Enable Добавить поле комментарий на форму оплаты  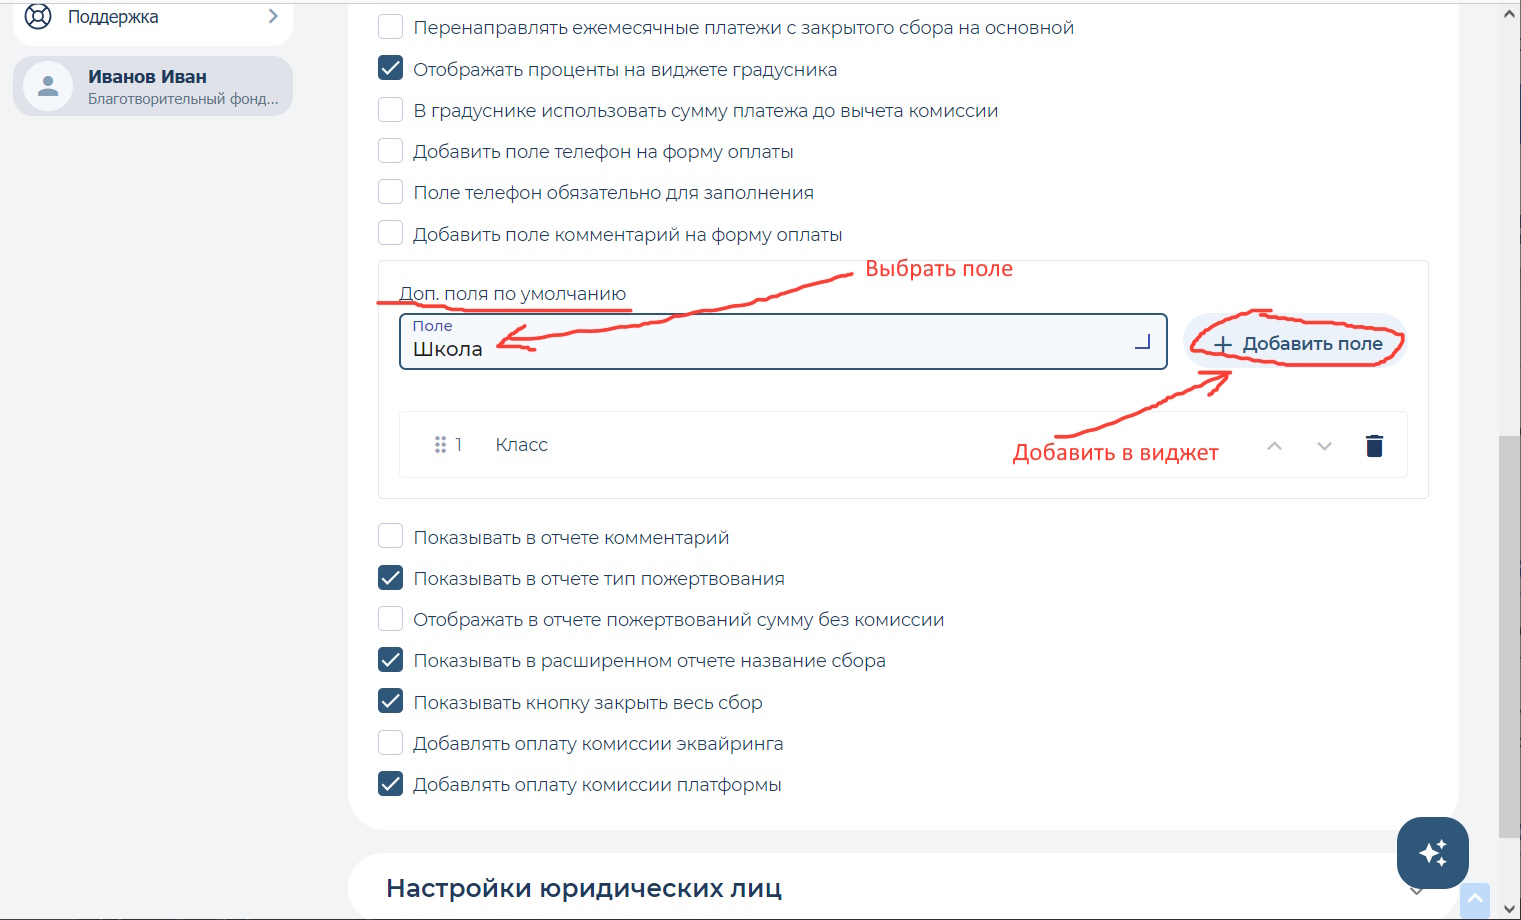[x=391, y=234]
